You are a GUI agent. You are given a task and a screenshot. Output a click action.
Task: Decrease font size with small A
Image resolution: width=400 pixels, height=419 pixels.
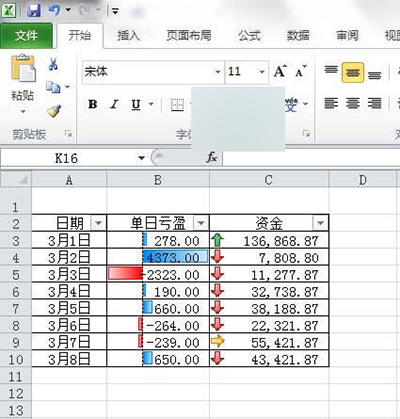click(x=301, y=71)
